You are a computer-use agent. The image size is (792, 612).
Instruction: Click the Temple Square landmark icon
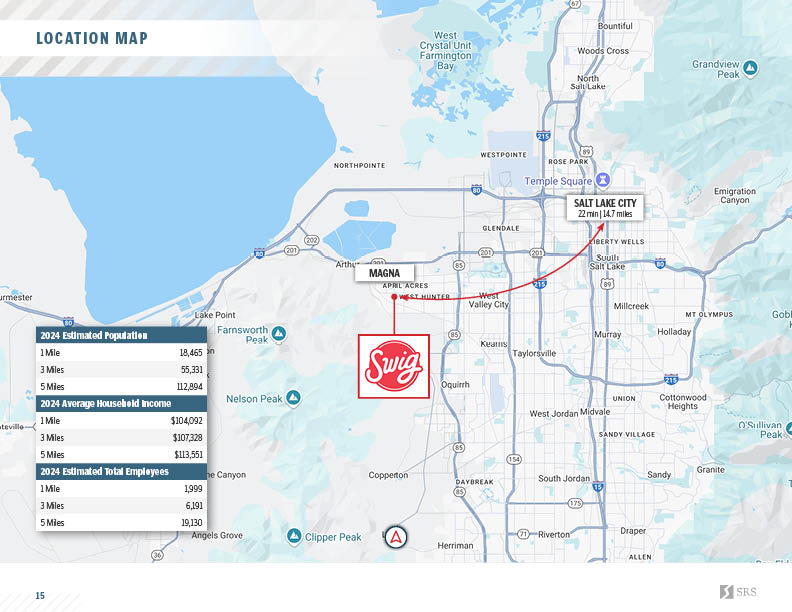coord(603,180)
